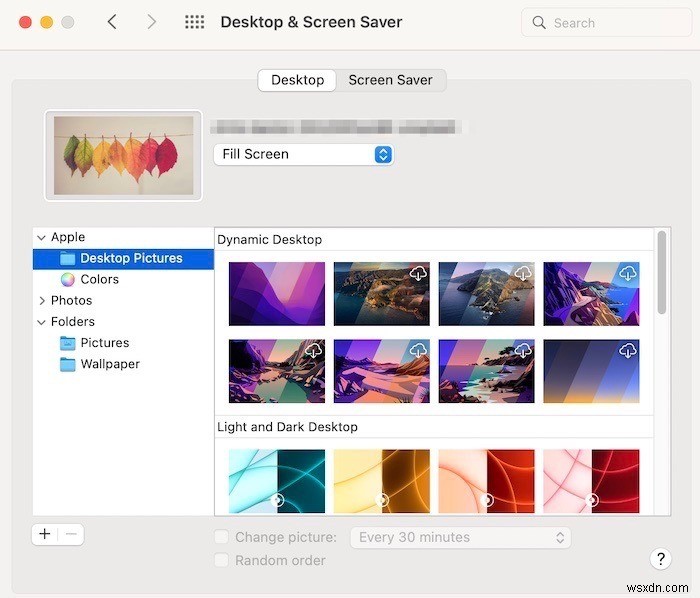Click the Colors wheel icon
700x598 pixels.
tap(67, 279)
